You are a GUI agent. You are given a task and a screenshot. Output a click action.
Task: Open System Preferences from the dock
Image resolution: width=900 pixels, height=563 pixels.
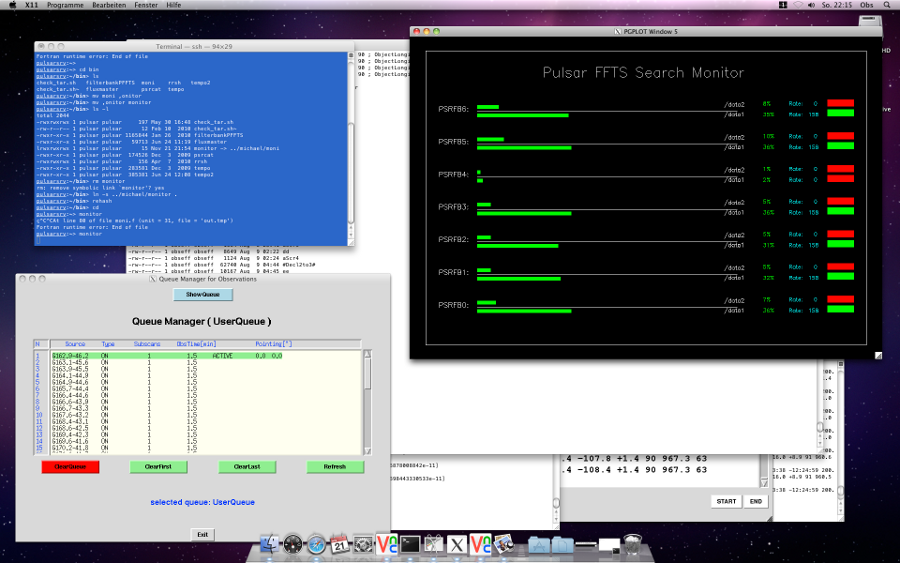(363, 544)
